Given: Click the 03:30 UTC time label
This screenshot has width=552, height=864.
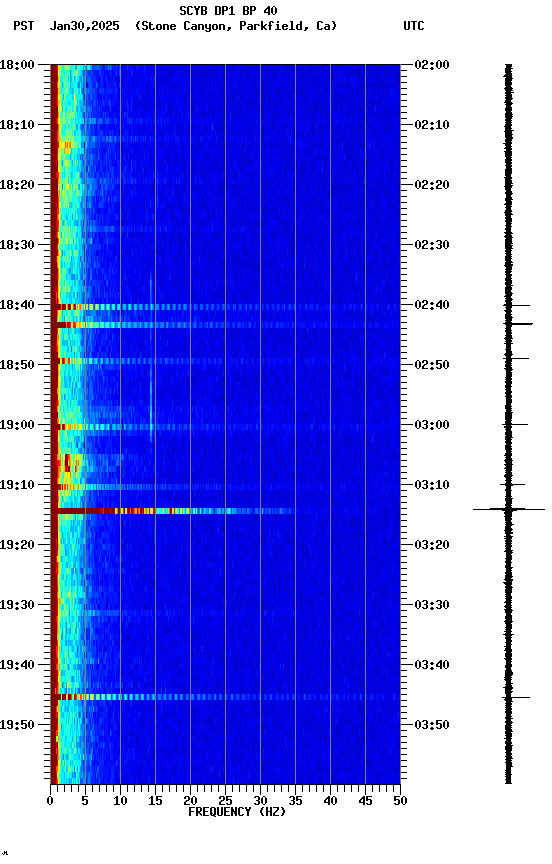Looking at the screenshot, I should tap(432, 606).
